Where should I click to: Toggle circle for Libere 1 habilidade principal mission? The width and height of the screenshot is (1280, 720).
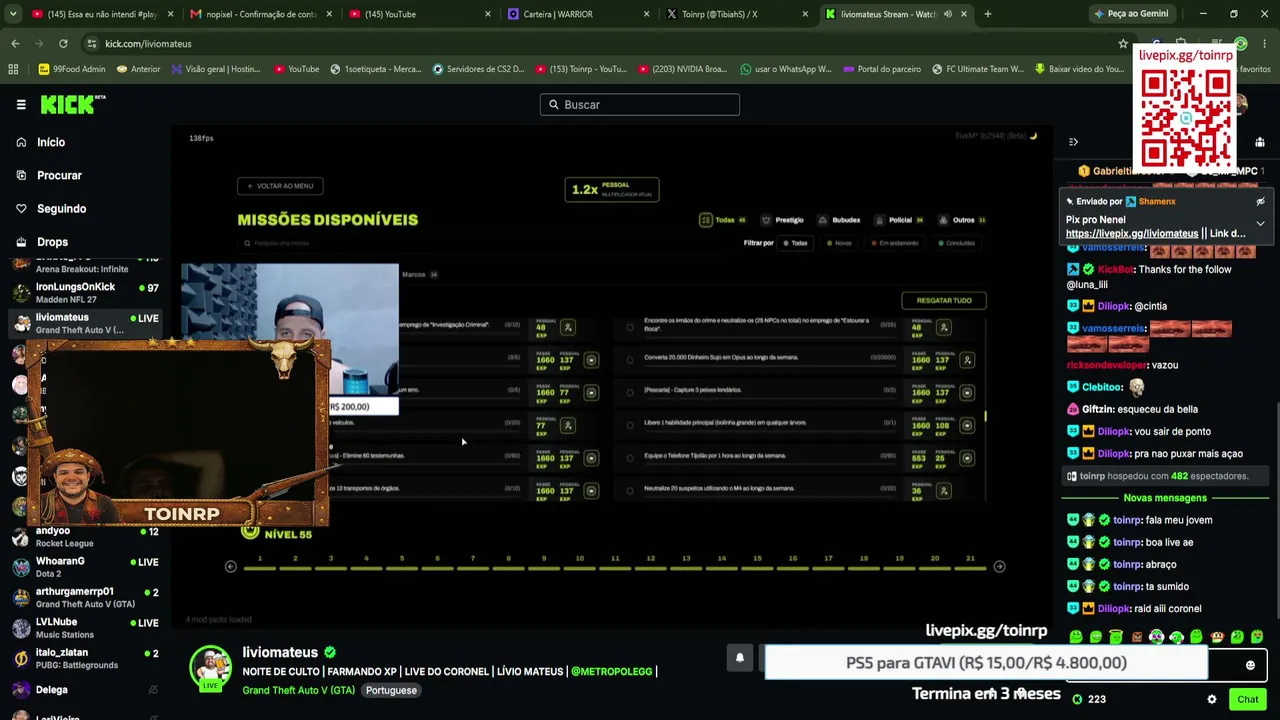[630, 425]
